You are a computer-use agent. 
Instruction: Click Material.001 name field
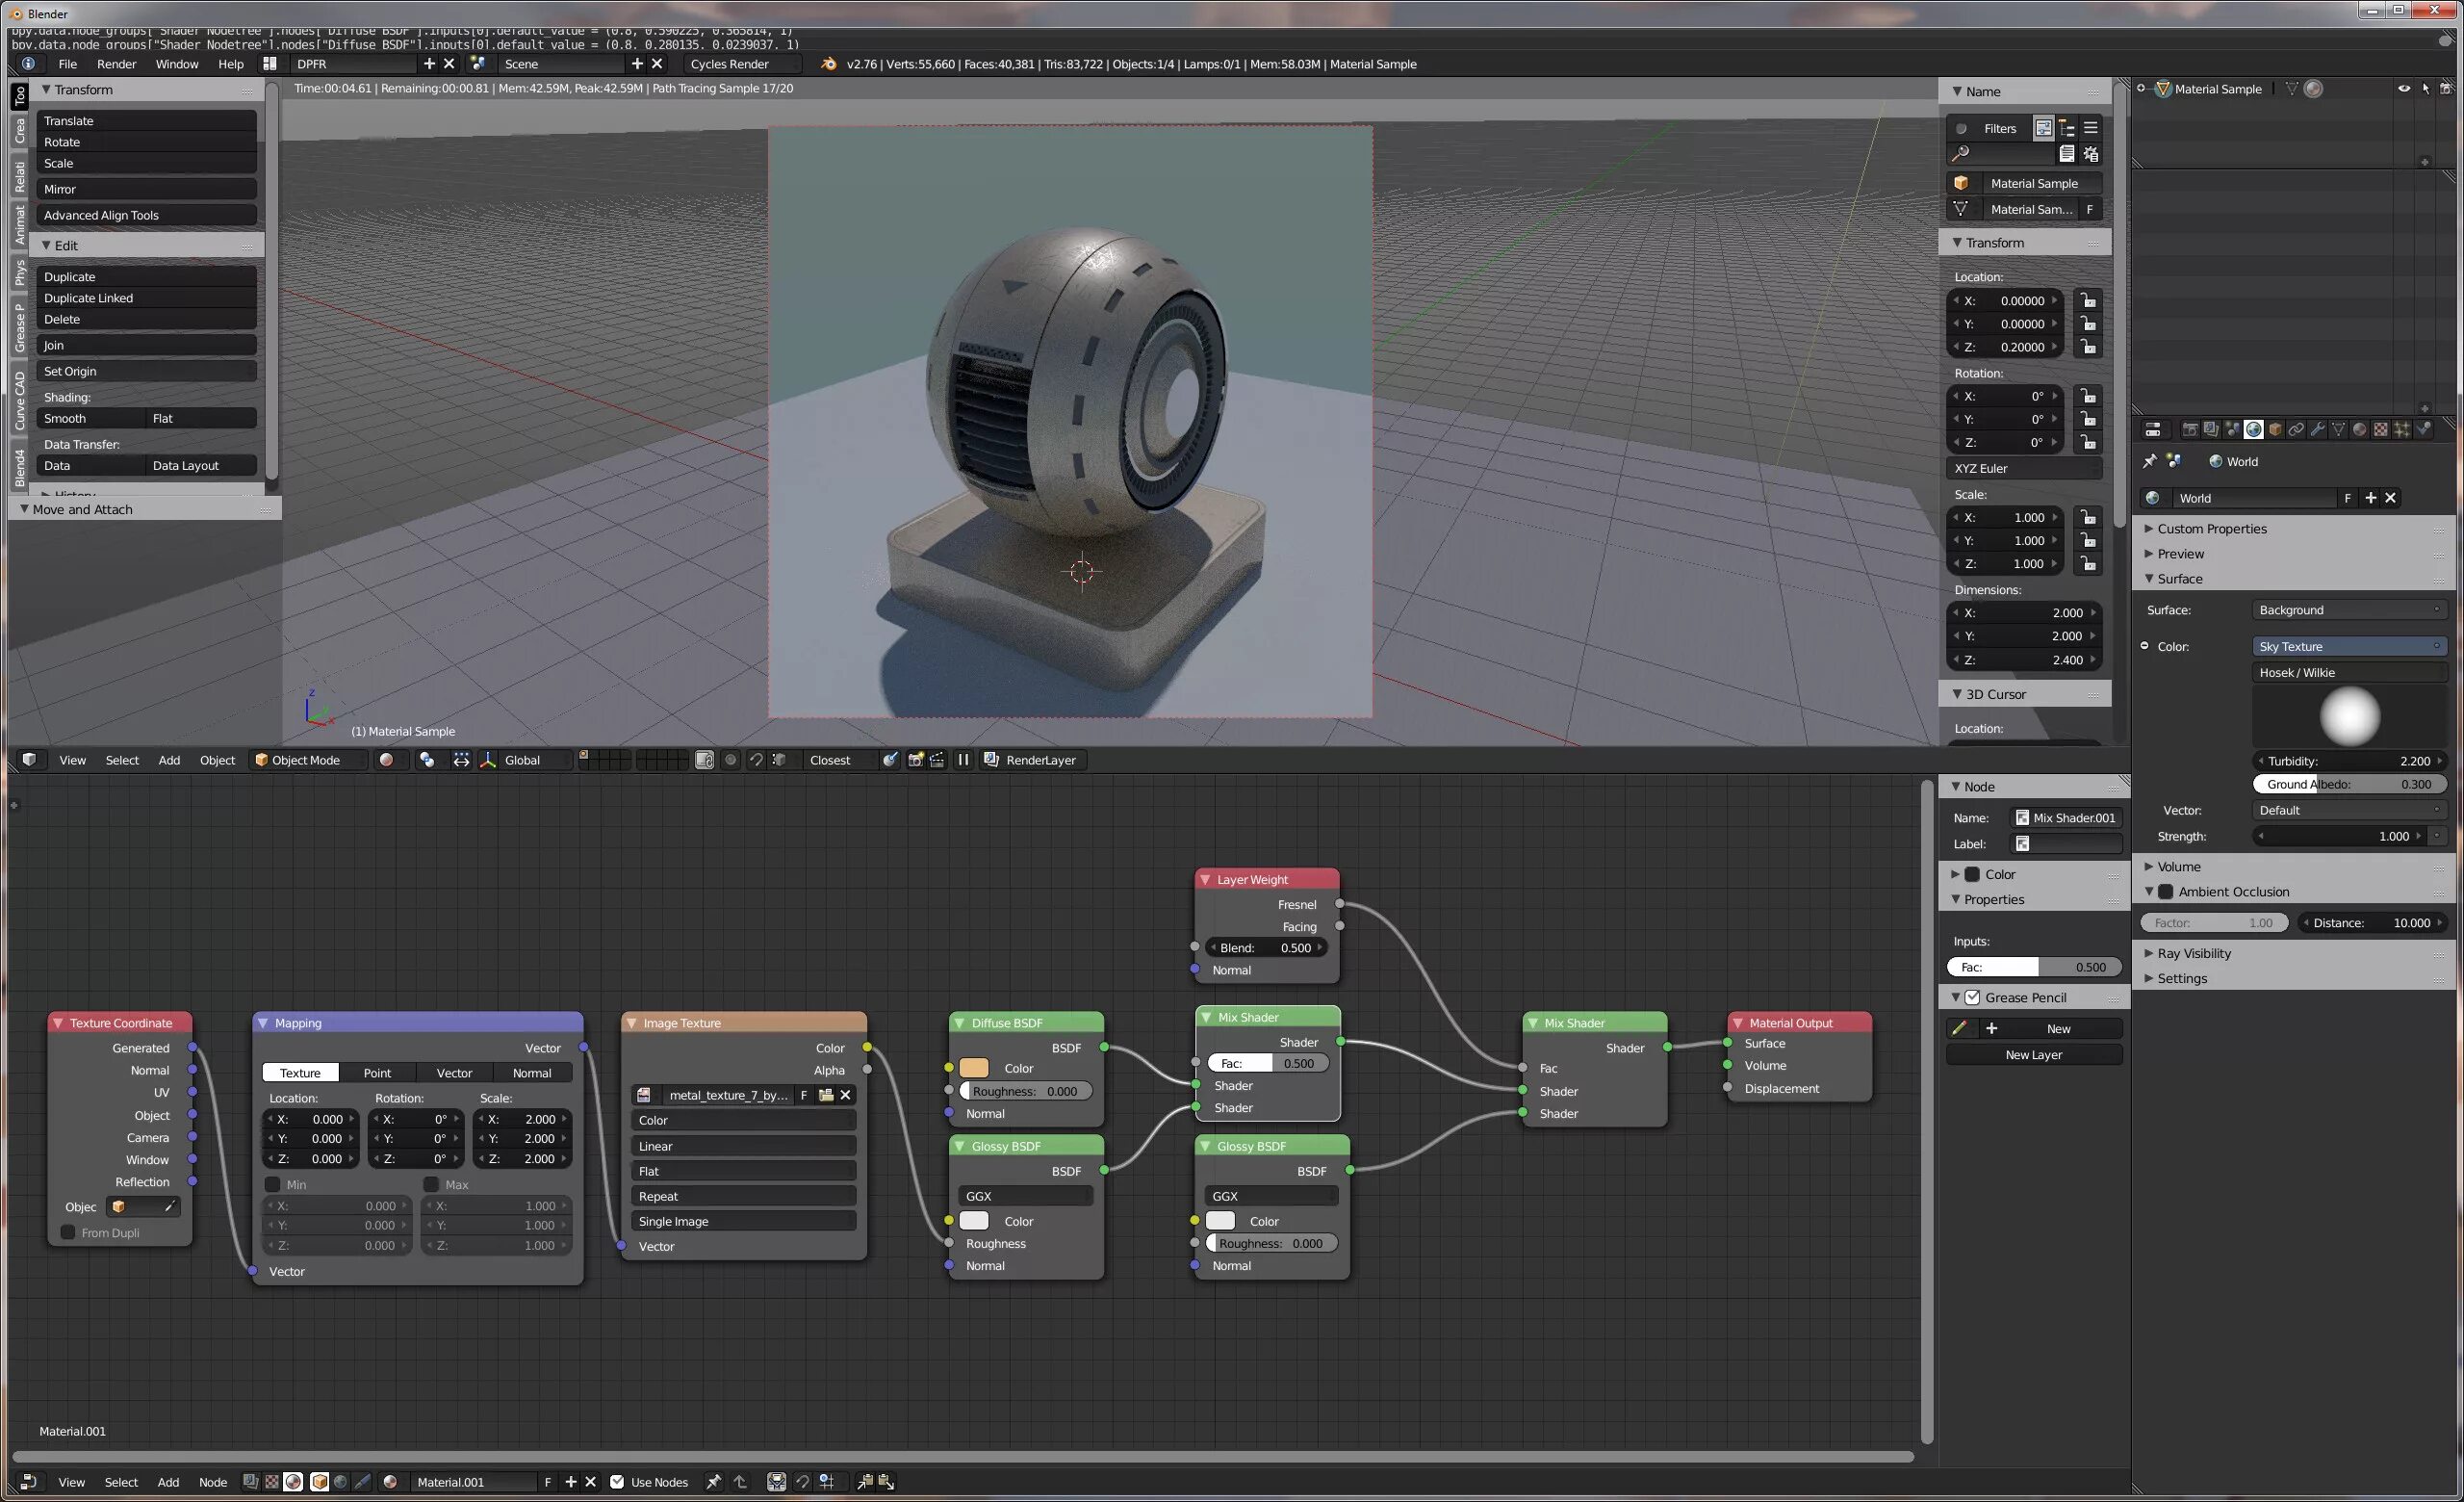click(x=474, y=1482)
